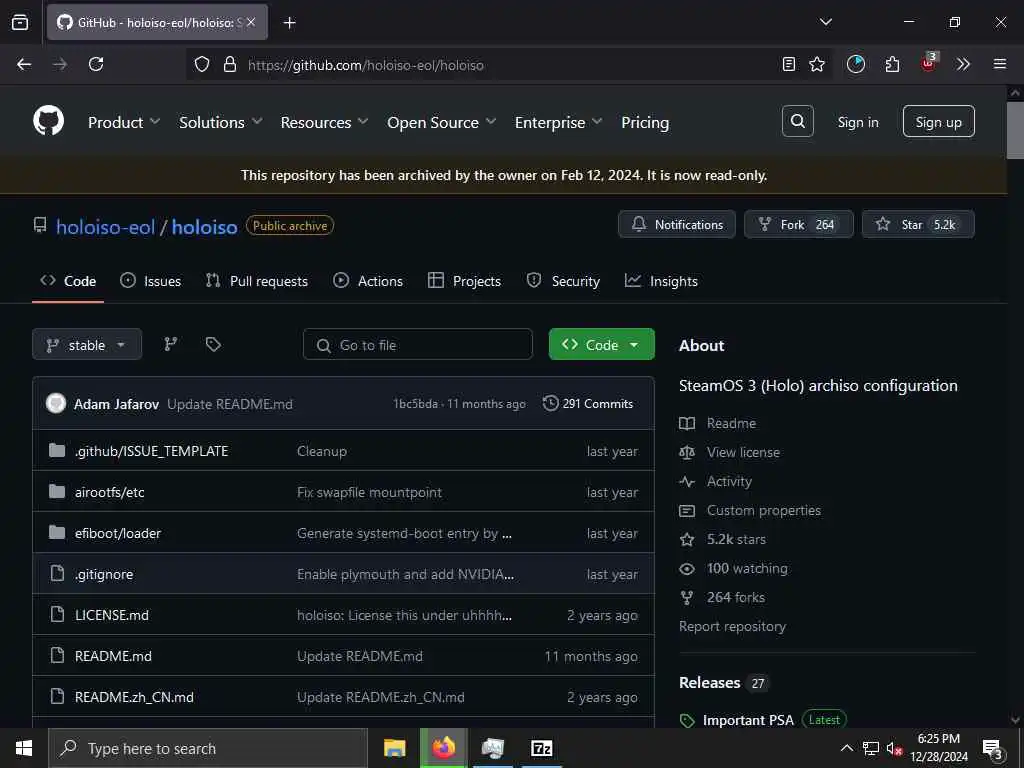The image size is (1024, 768).
Task: Open the Firefox hamburger application menu
Action: click(x=1000, y=64)
